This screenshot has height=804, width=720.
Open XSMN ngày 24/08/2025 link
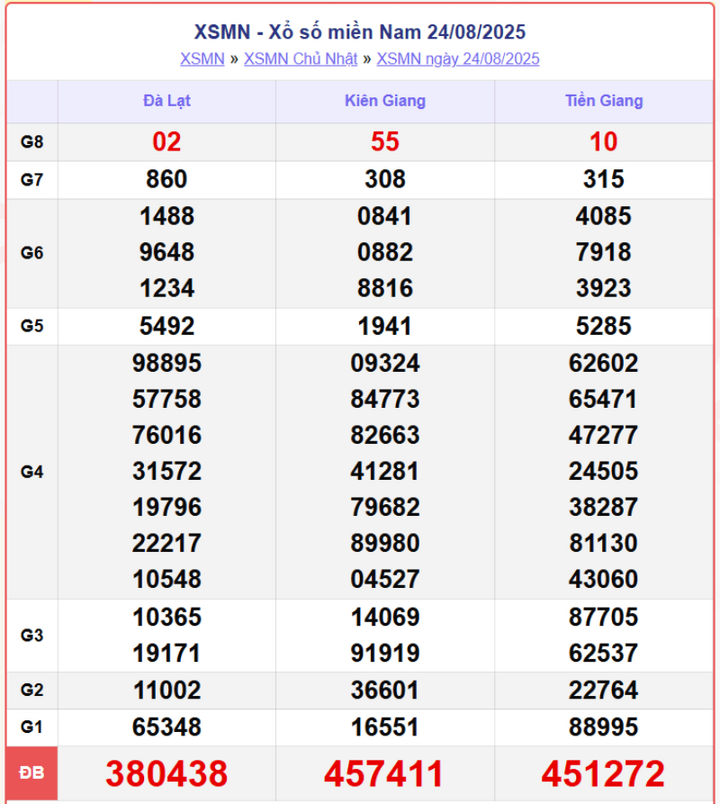pyautogui.click(x=458, y=59)
